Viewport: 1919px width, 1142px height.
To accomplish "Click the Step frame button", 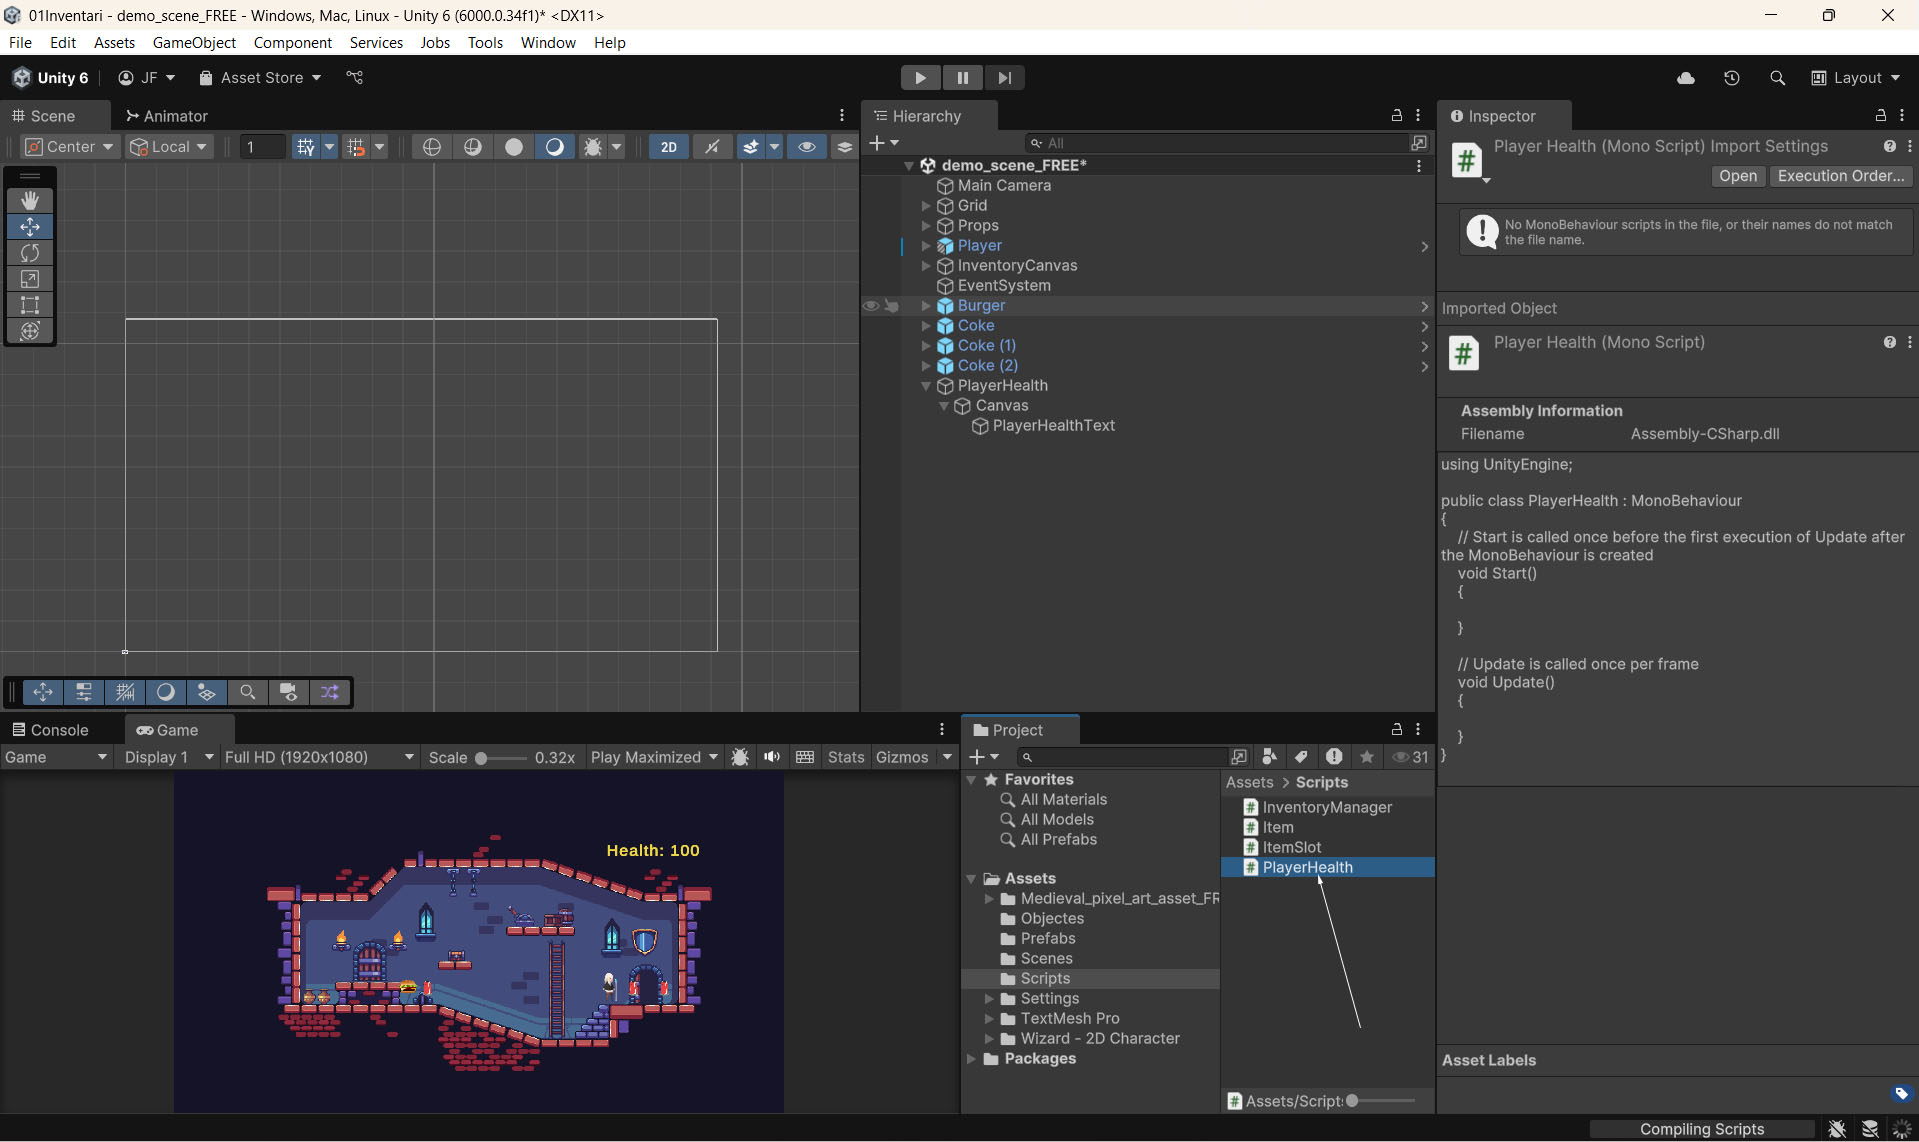I will pyautogui.click(x=1004, y=78).
